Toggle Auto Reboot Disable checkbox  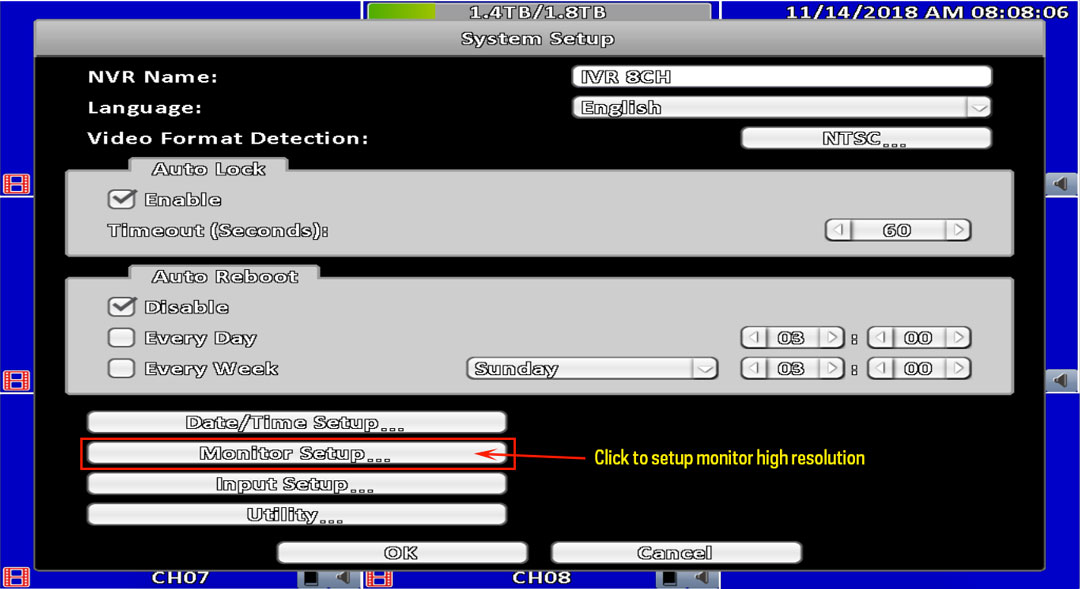pyautogui.click(x=122, y=307)
